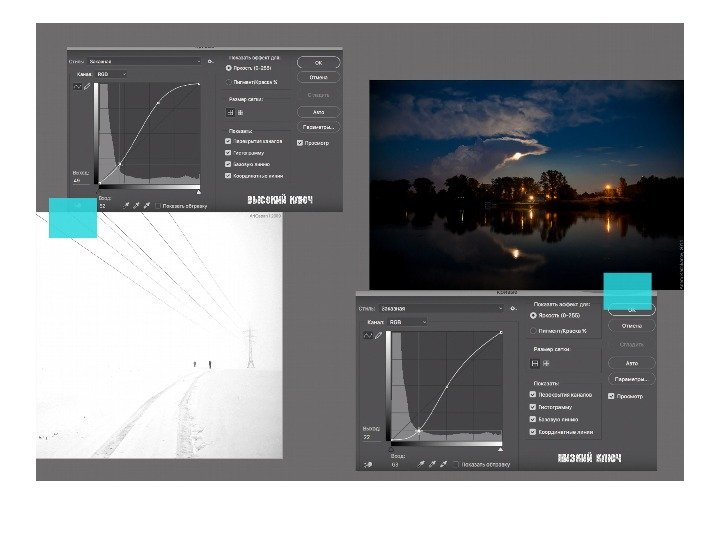Enable Показать обрезку checkbox in ВЫСОКИЙ КЛЮЧ dialog
This screenshot has height=540, width=720.
tap(158, 206)
